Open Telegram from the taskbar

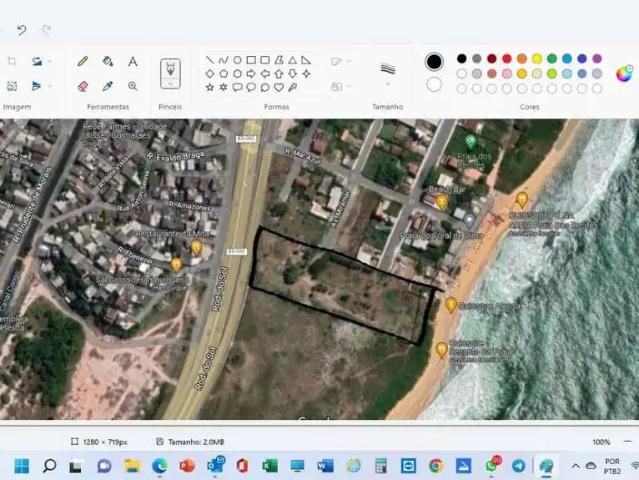518,466
